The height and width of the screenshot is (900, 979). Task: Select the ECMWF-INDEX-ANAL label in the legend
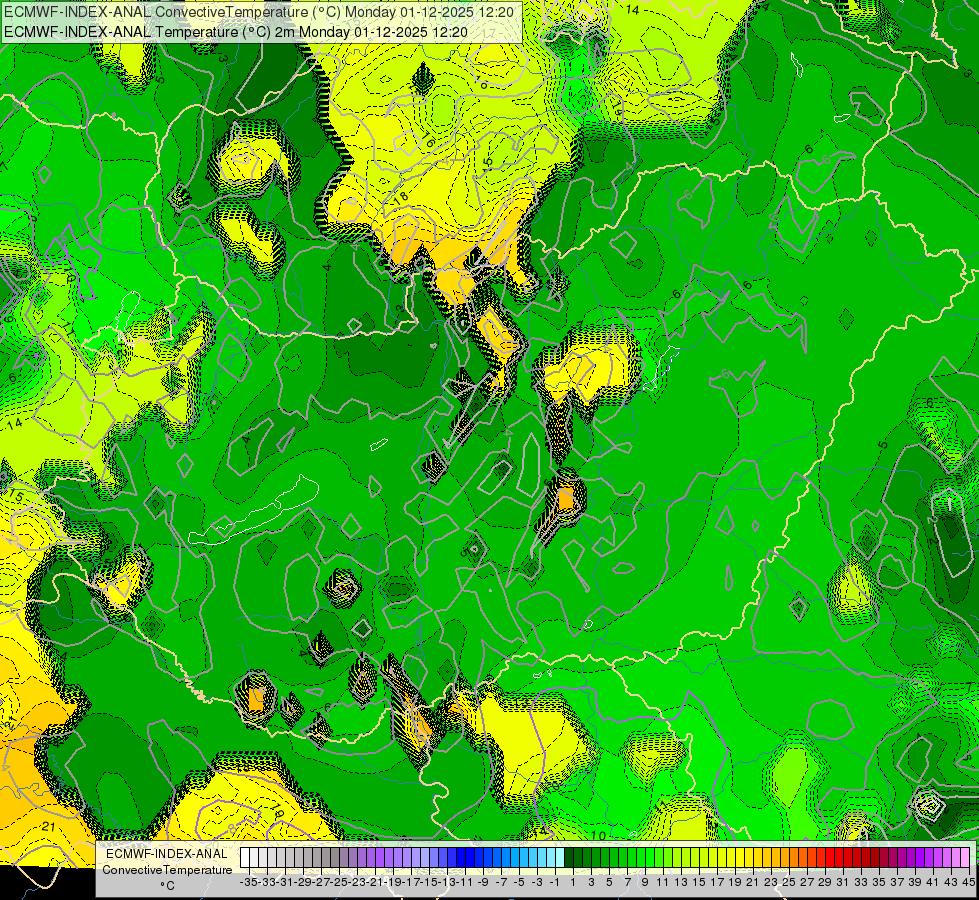pyautogui.click(x=166, y=854)
